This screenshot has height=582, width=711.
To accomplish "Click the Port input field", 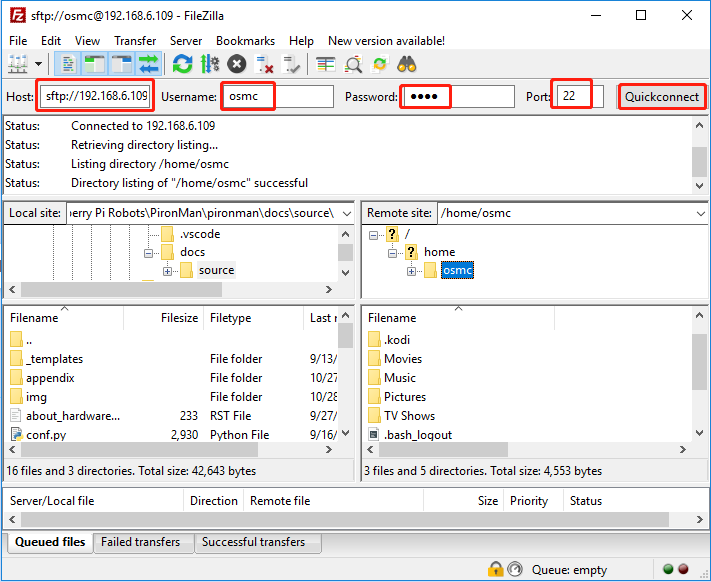I will 580,96.
